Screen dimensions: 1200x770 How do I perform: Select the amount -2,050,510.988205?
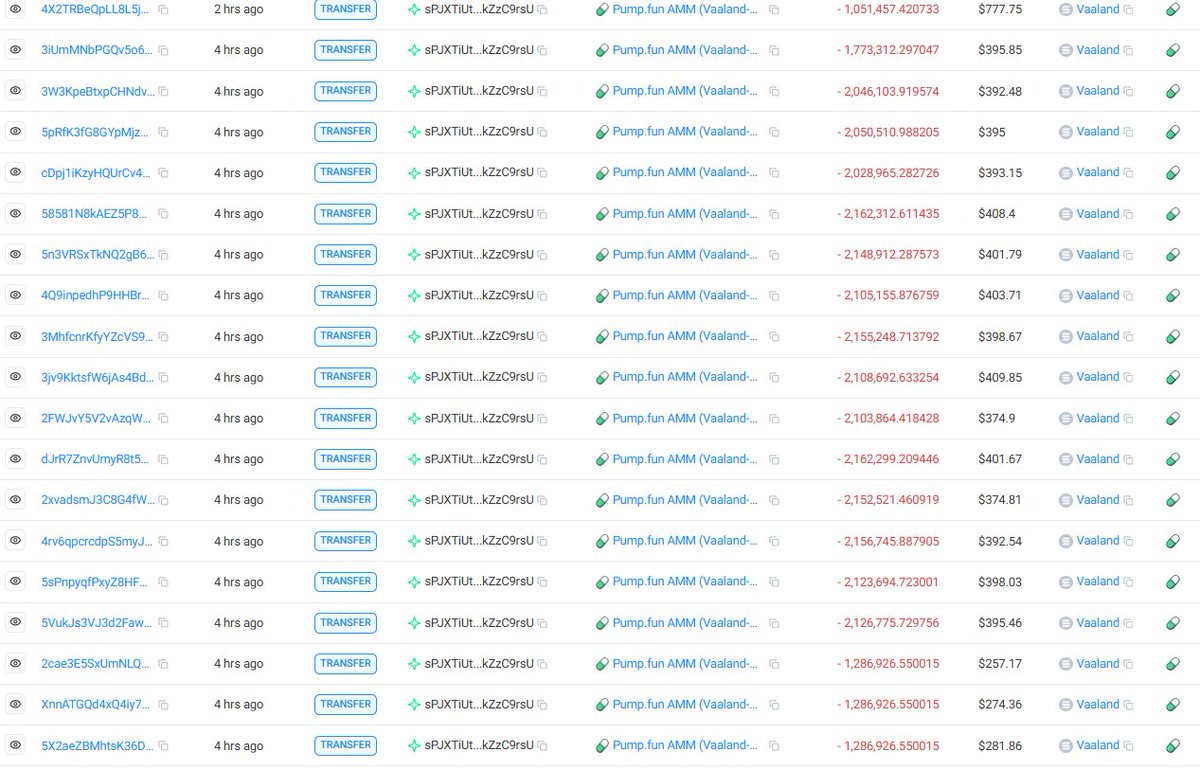[x=888, y=132]
